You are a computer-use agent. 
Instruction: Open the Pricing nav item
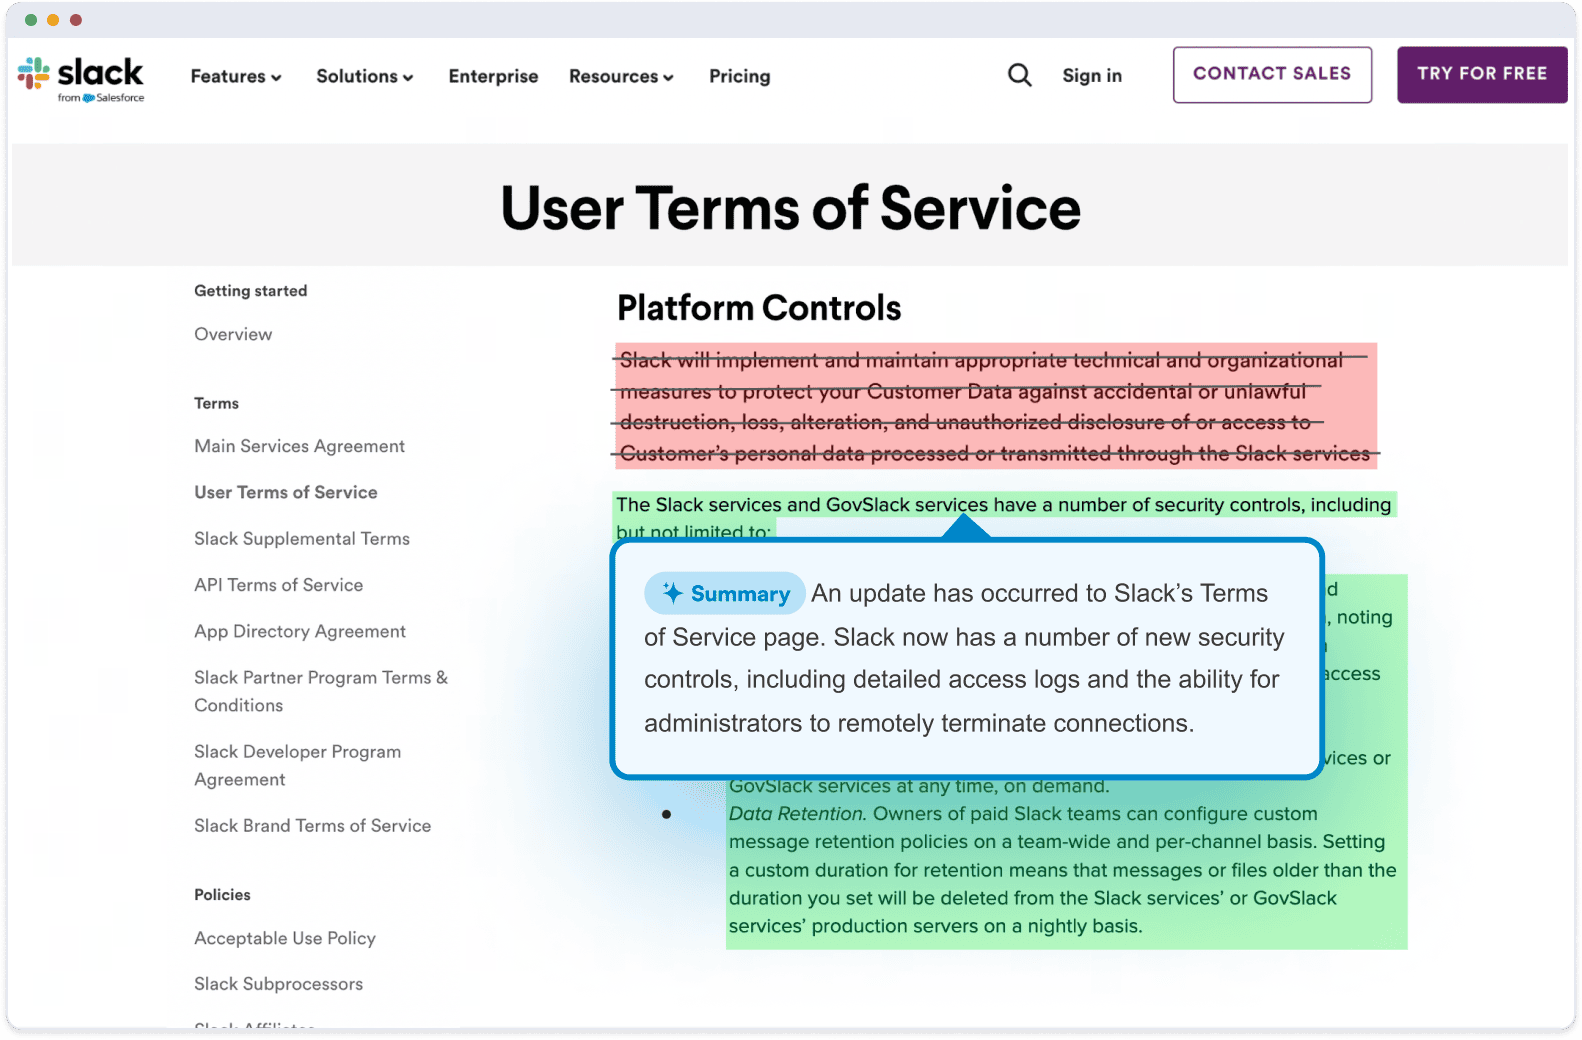click(740, 76)
